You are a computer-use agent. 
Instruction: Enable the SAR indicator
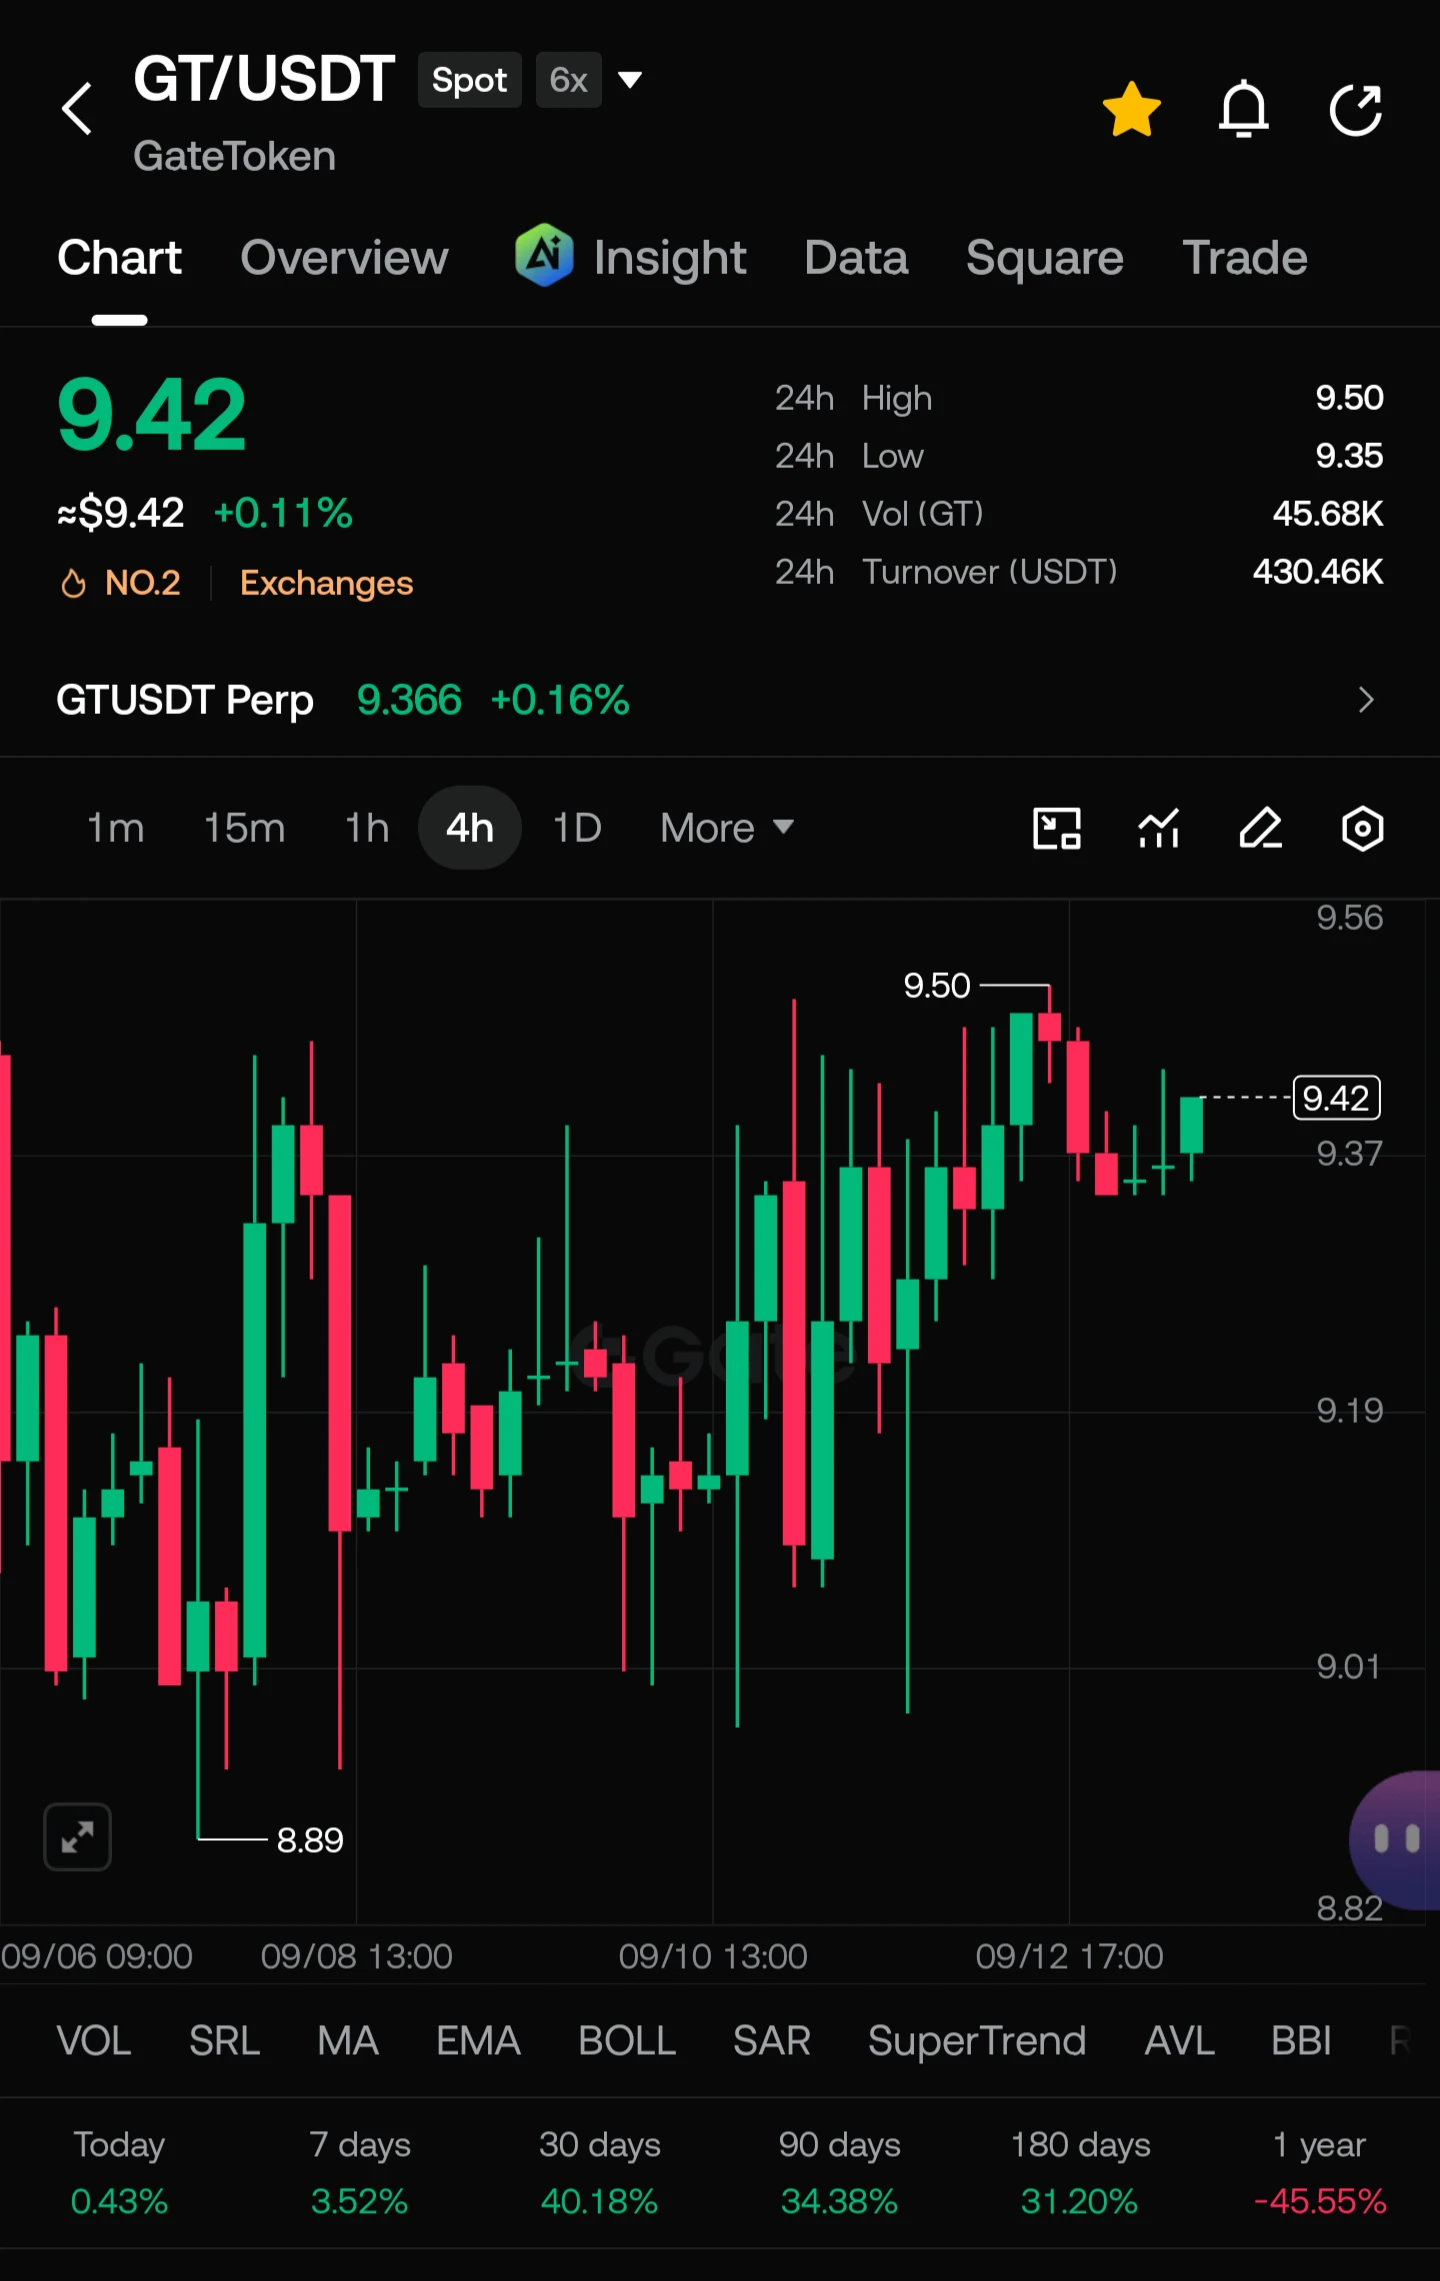pyautogui.click(x=771, y=2041)
